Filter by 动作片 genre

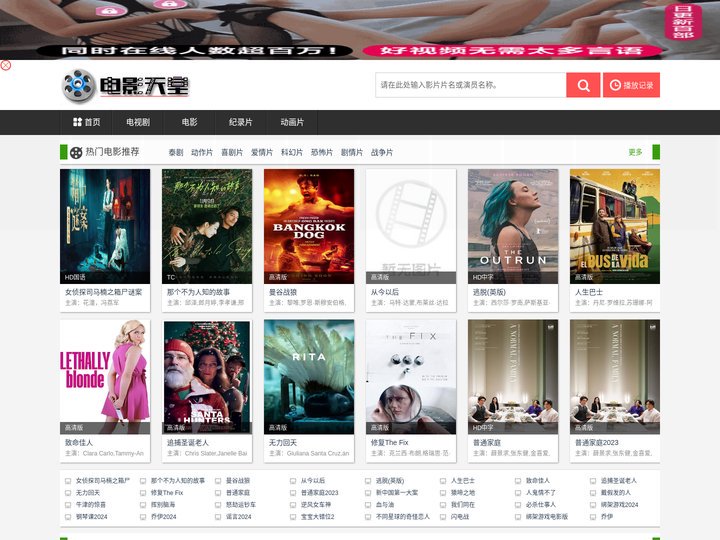202,152
